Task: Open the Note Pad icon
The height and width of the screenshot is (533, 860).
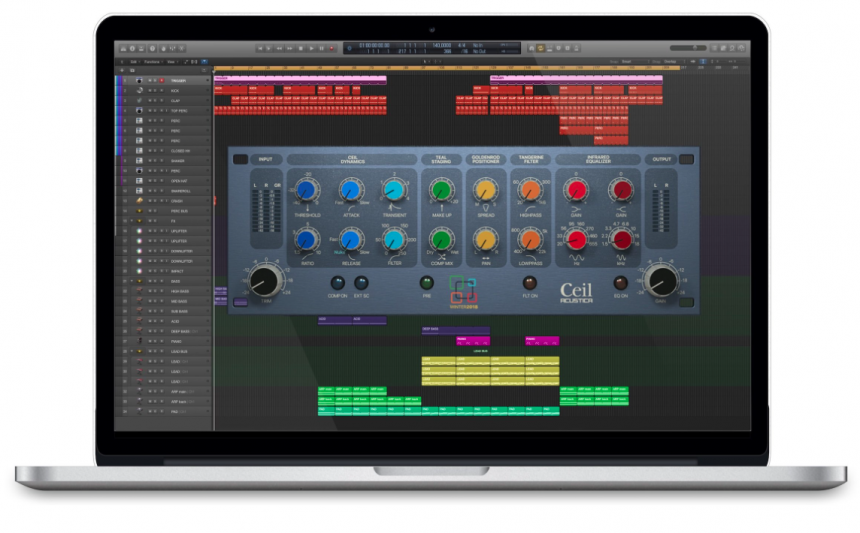Action: [723, 48]
